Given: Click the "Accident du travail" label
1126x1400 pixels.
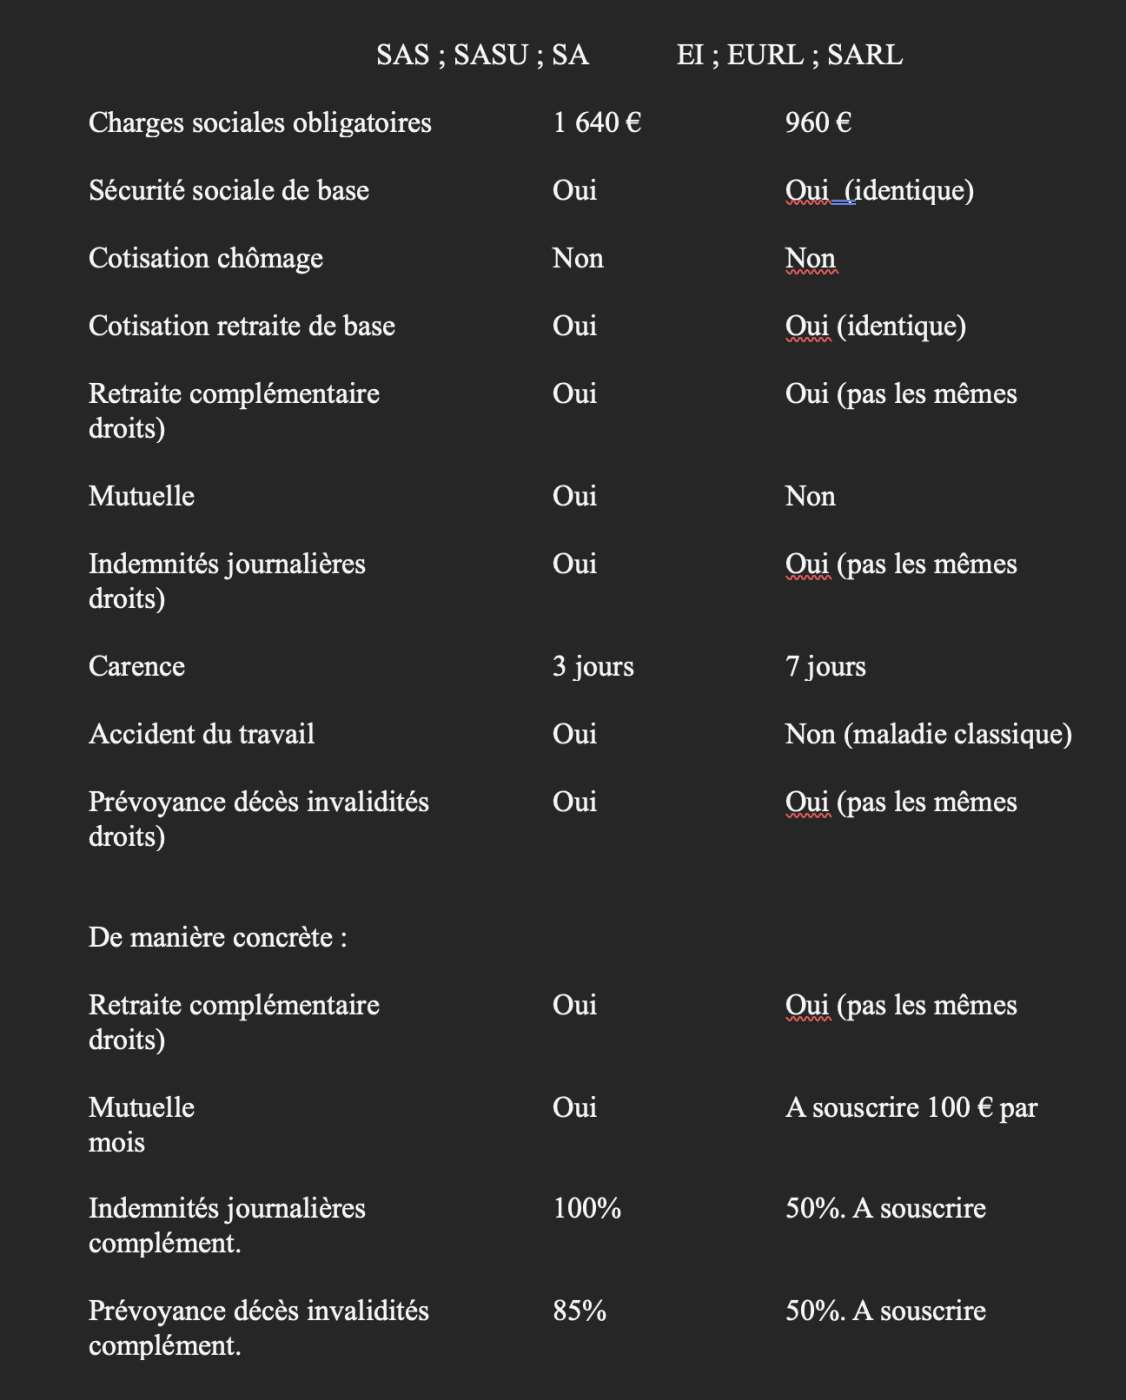Looking at the screenshot, I should click(x=202, y=735).
